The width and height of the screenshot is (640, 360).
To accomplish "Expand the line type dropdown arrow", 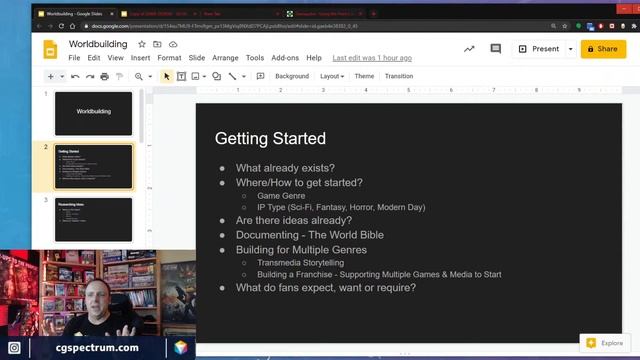I will [244, 76].
